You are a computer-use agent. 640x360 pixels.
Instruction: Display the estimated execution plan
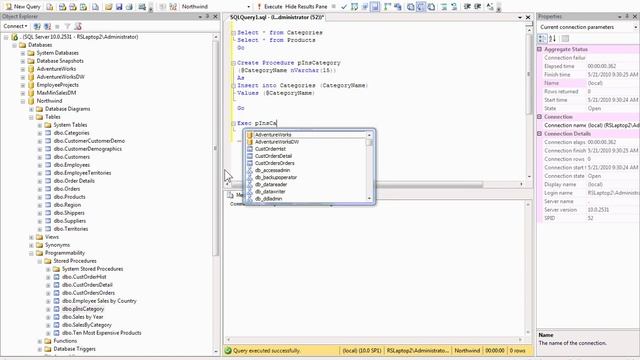354,7
